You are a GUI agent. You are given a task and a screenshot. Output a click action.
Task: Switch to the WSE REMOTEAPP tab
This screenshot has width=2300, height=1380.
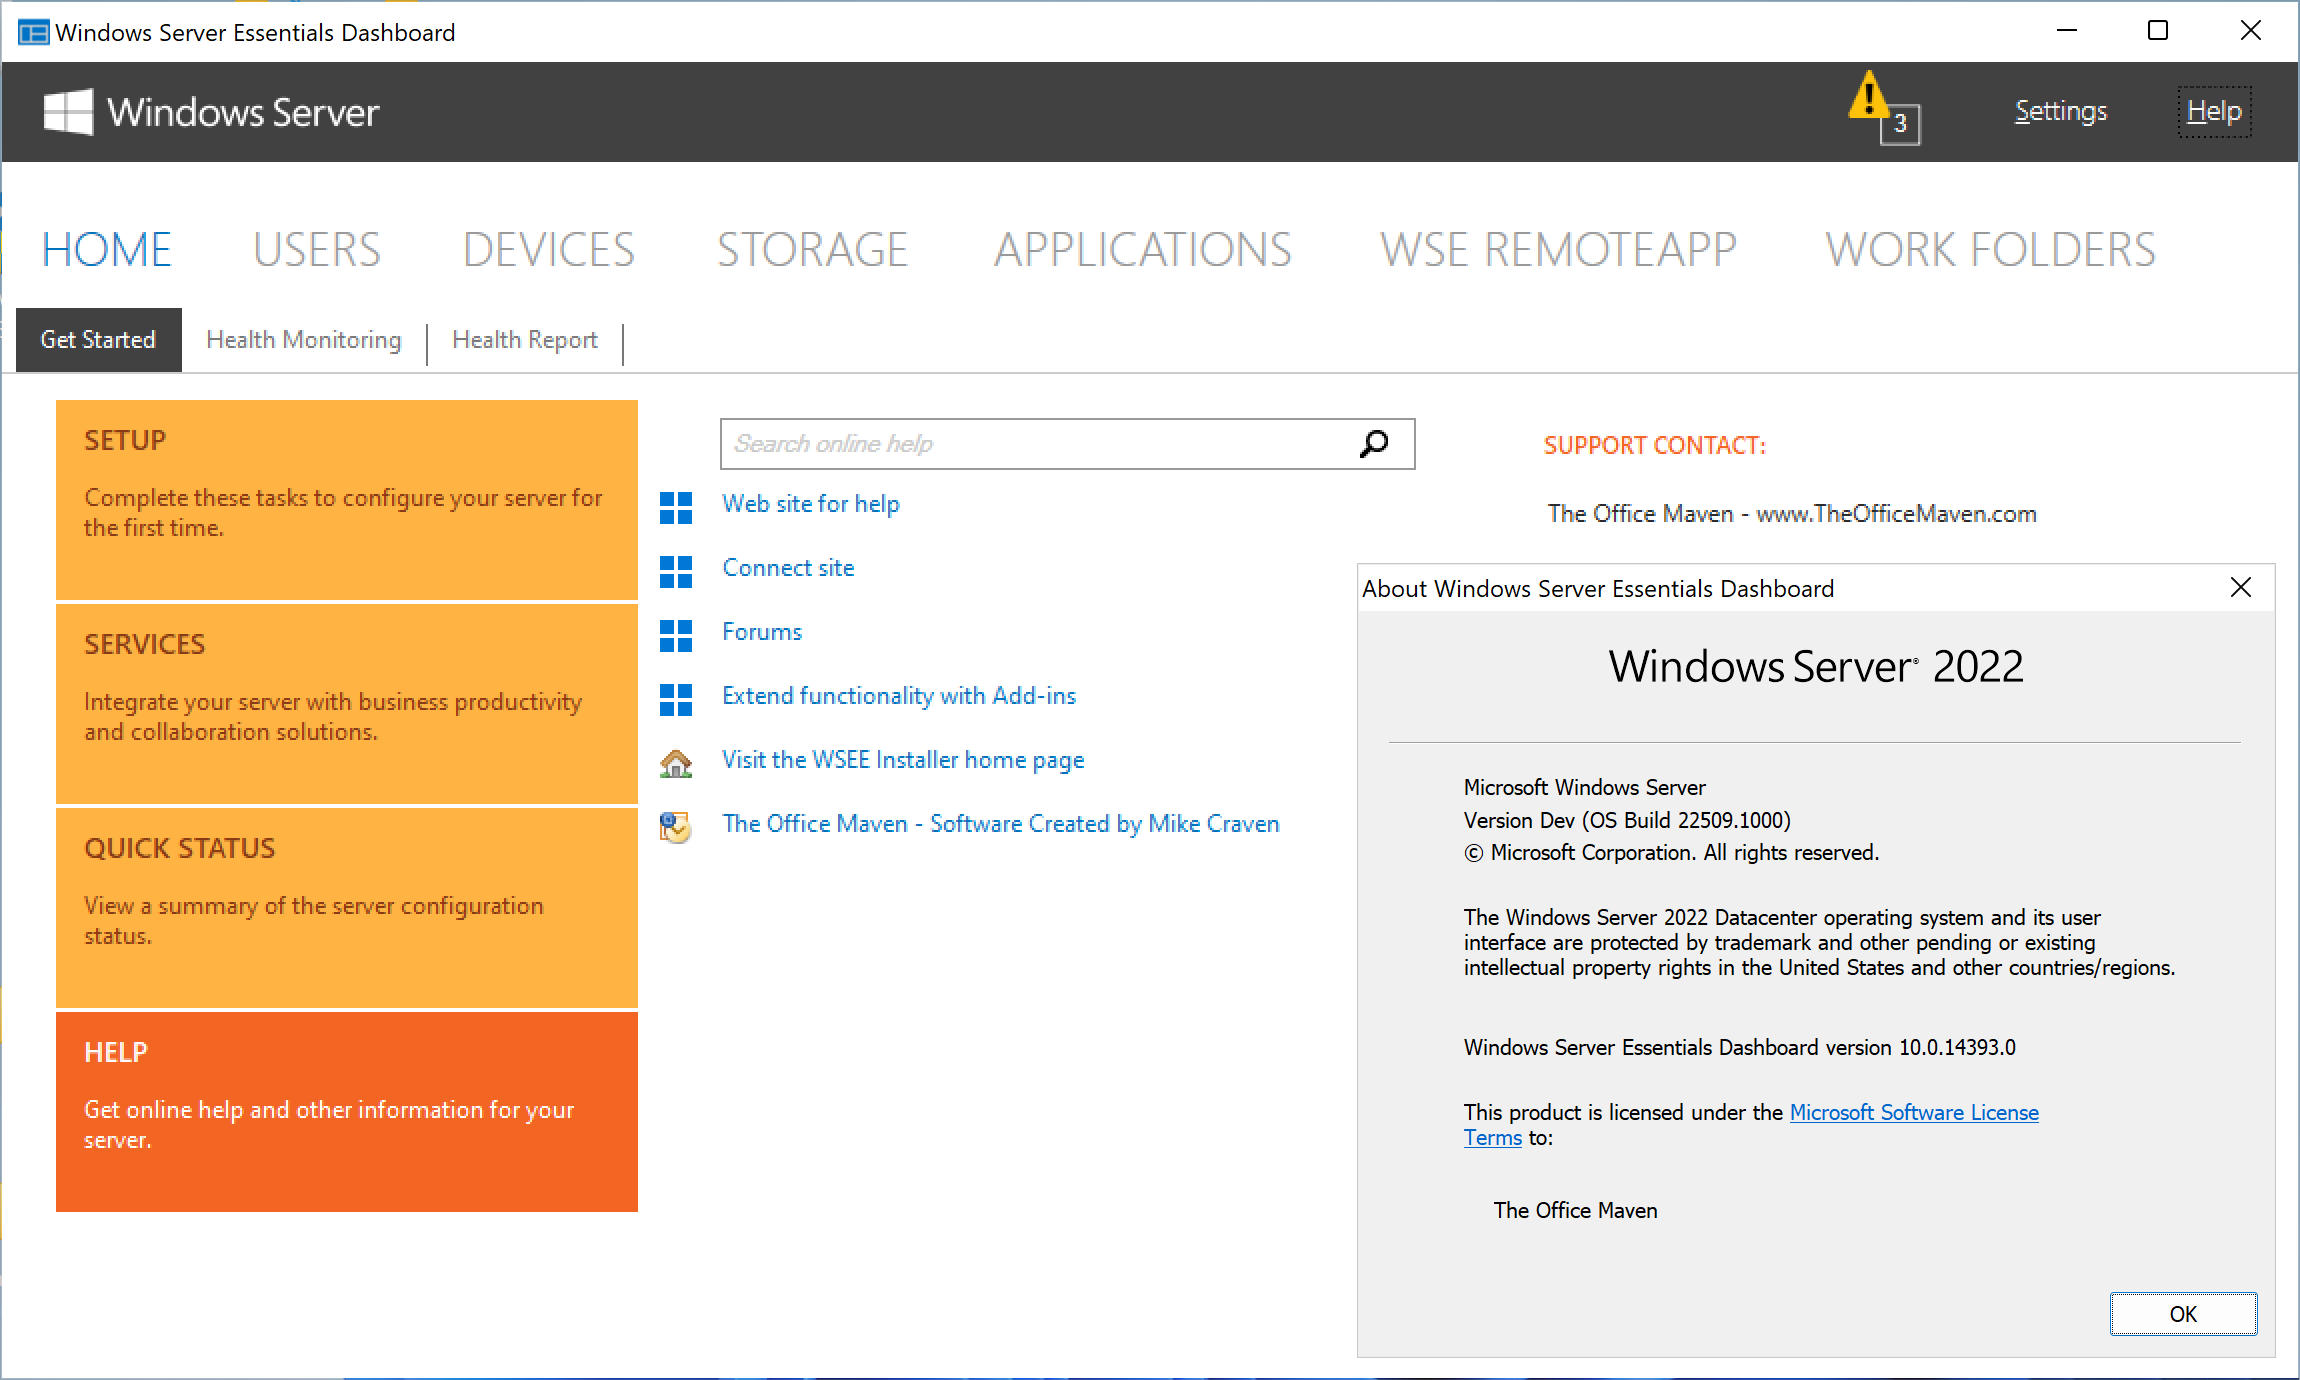[x=1557, y=250]
